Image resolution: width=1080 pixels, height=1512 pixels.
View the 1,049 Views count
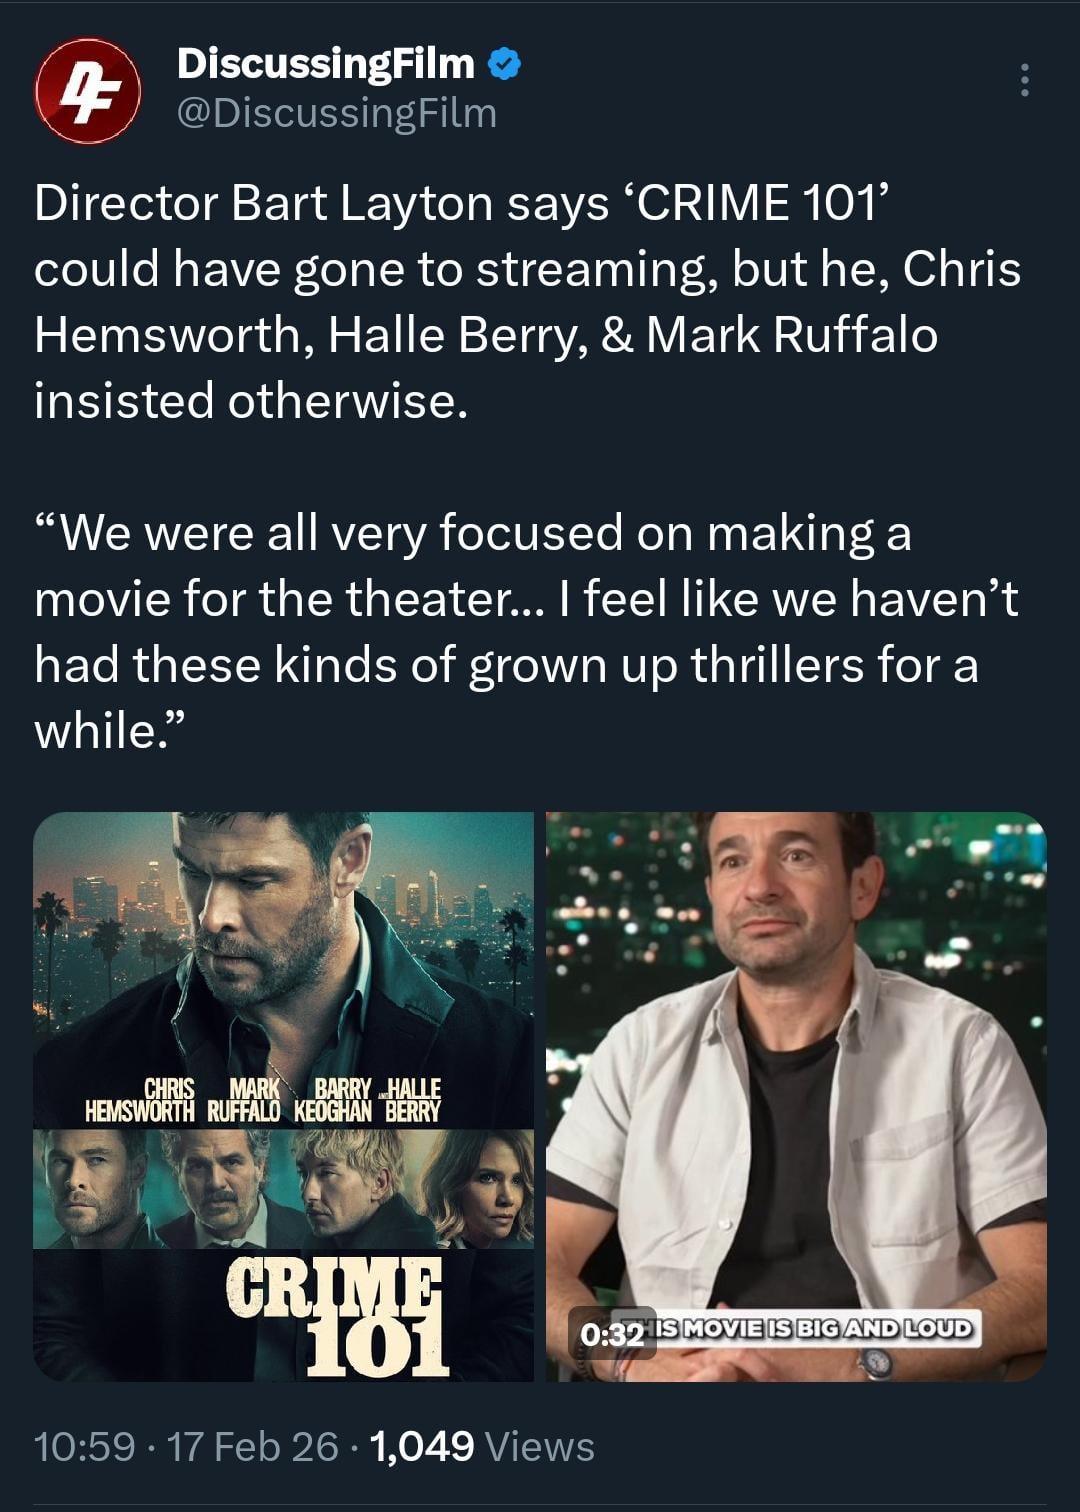(482, 1447)
